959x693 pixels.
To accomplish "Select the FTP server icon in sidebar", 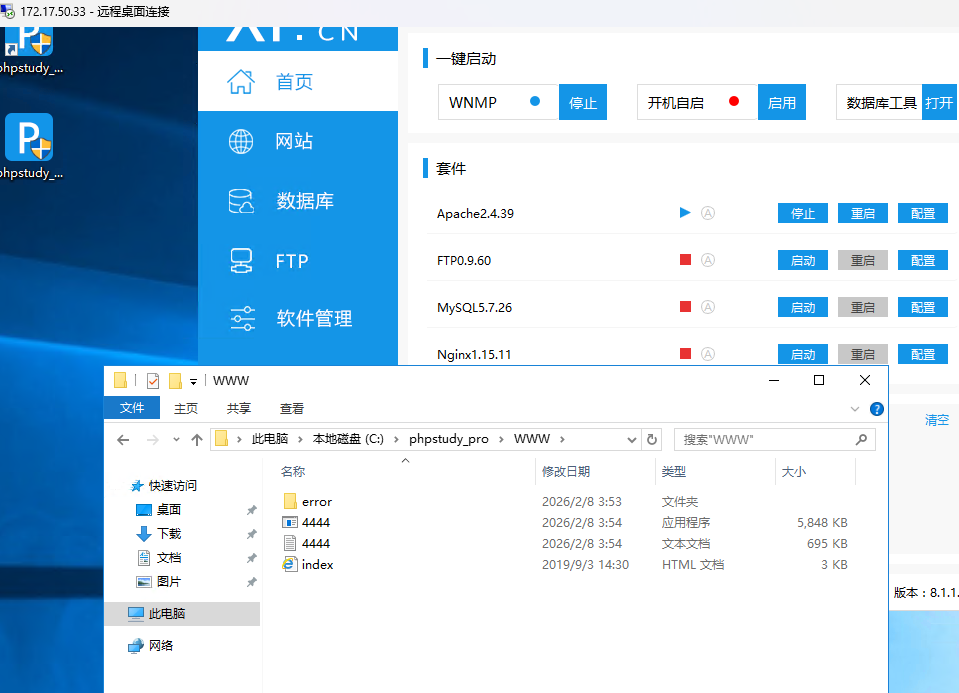I will click(x=240, y=261).
